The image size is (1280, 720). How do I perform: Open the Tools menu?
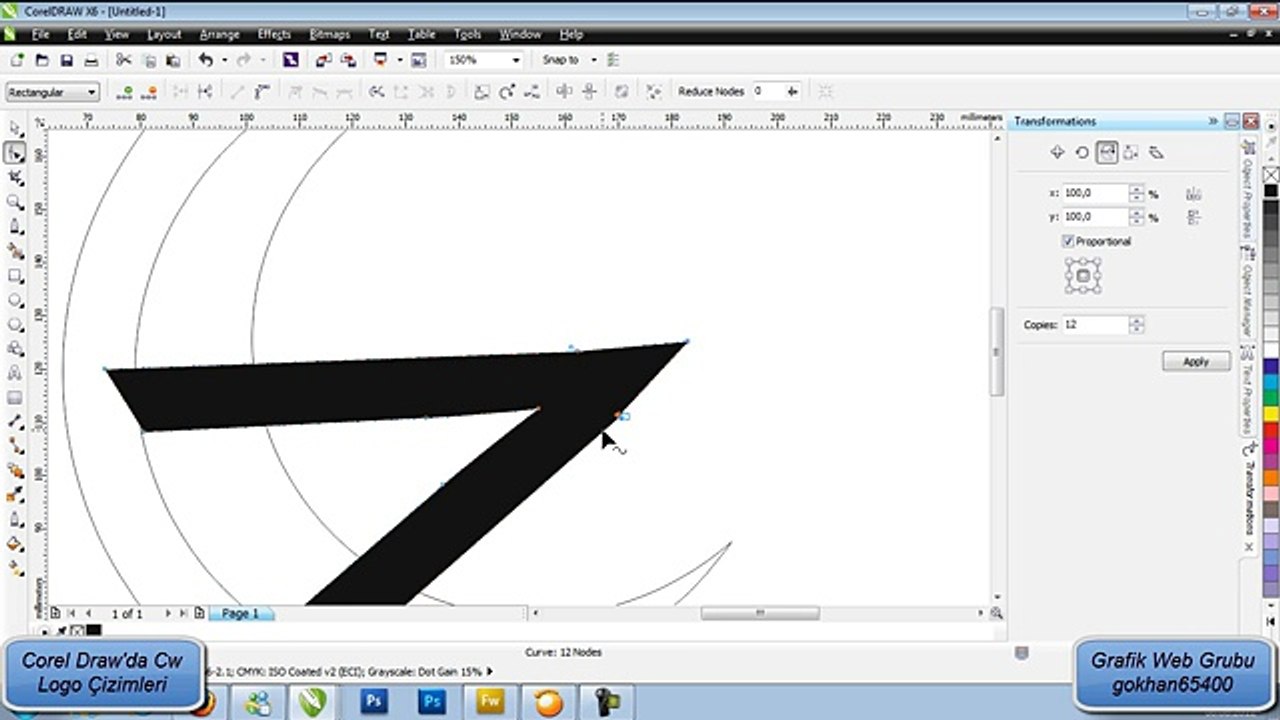click(467, 34)
